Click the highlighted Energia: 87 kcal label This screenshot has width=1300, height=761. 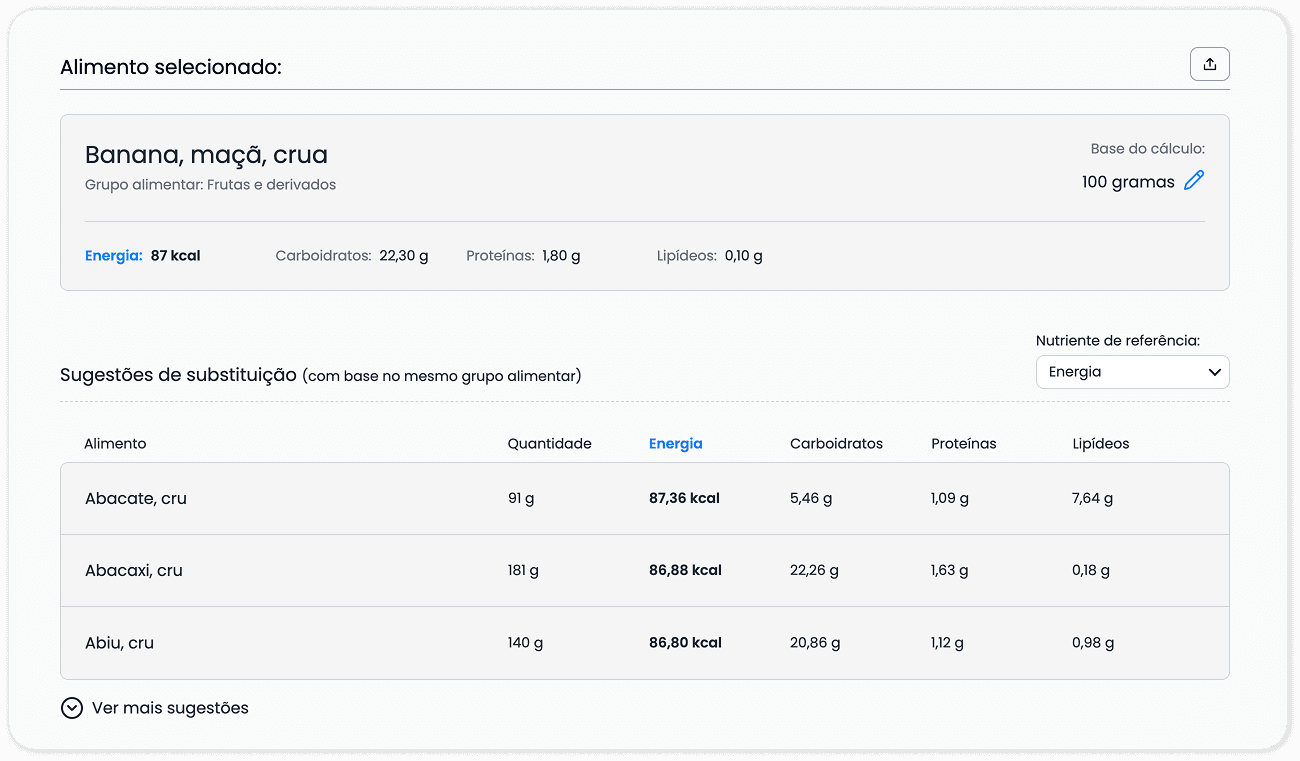pyautogui.click(x=141, y=255)
